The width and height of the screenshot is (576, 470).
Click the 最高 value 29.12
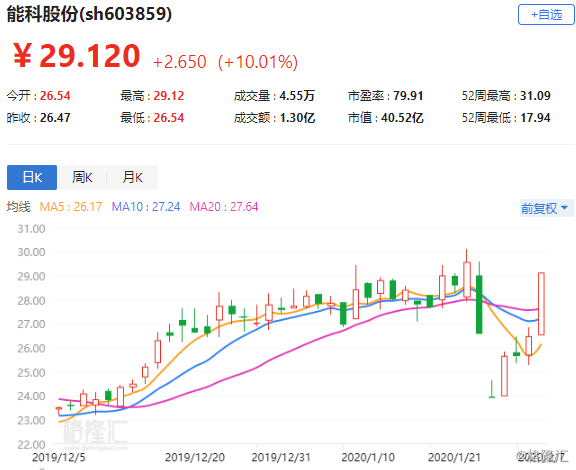tap(169, 96)
